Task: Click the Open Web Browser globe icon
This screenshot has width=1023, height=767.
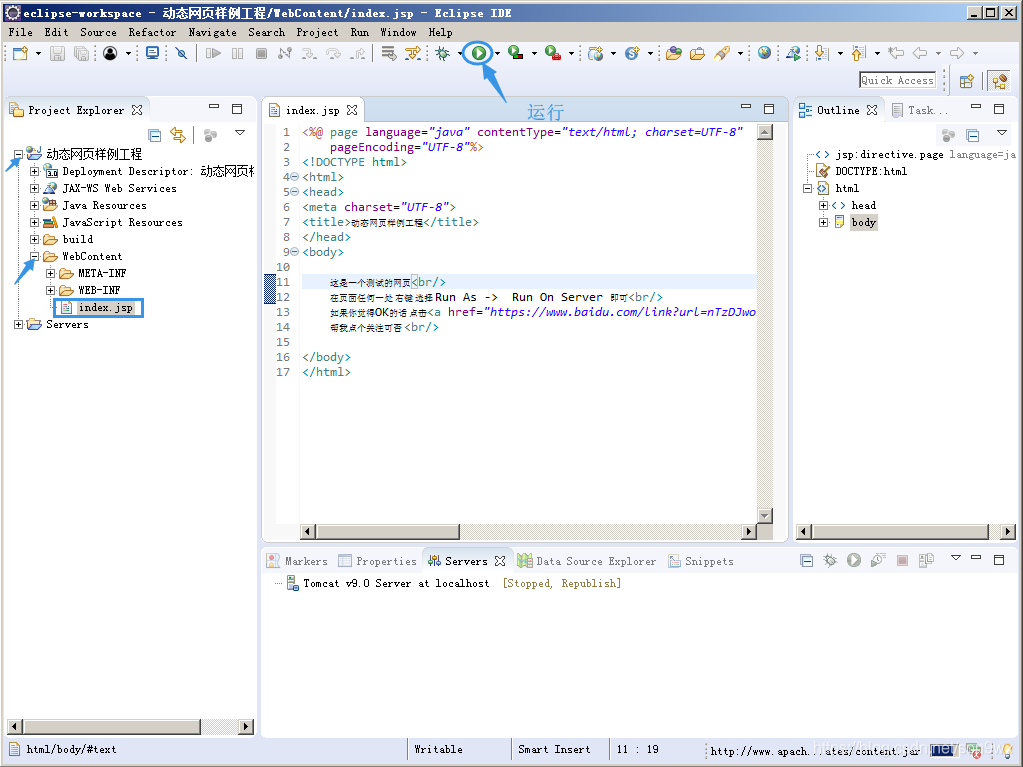Action: (x=764, y=53)
